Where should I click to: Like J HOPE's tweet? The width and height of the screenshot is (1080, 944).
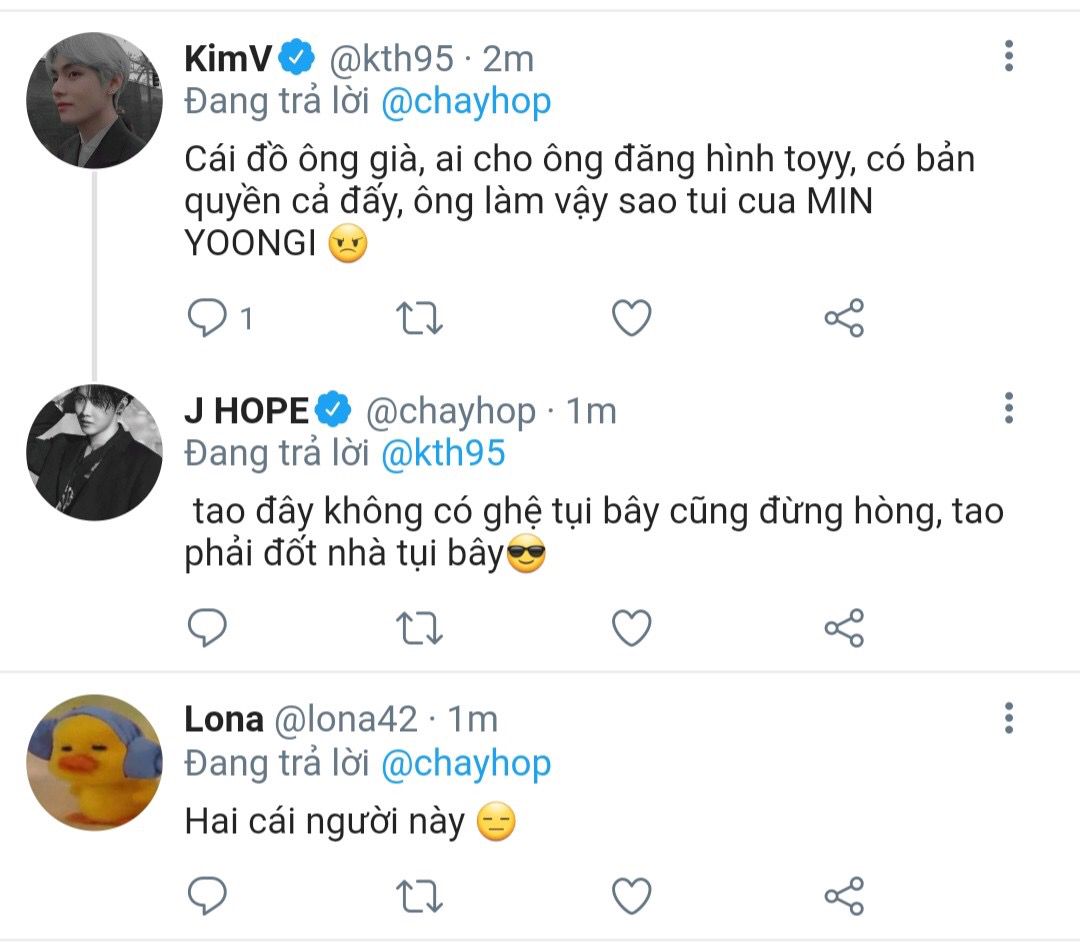point(632,628)
